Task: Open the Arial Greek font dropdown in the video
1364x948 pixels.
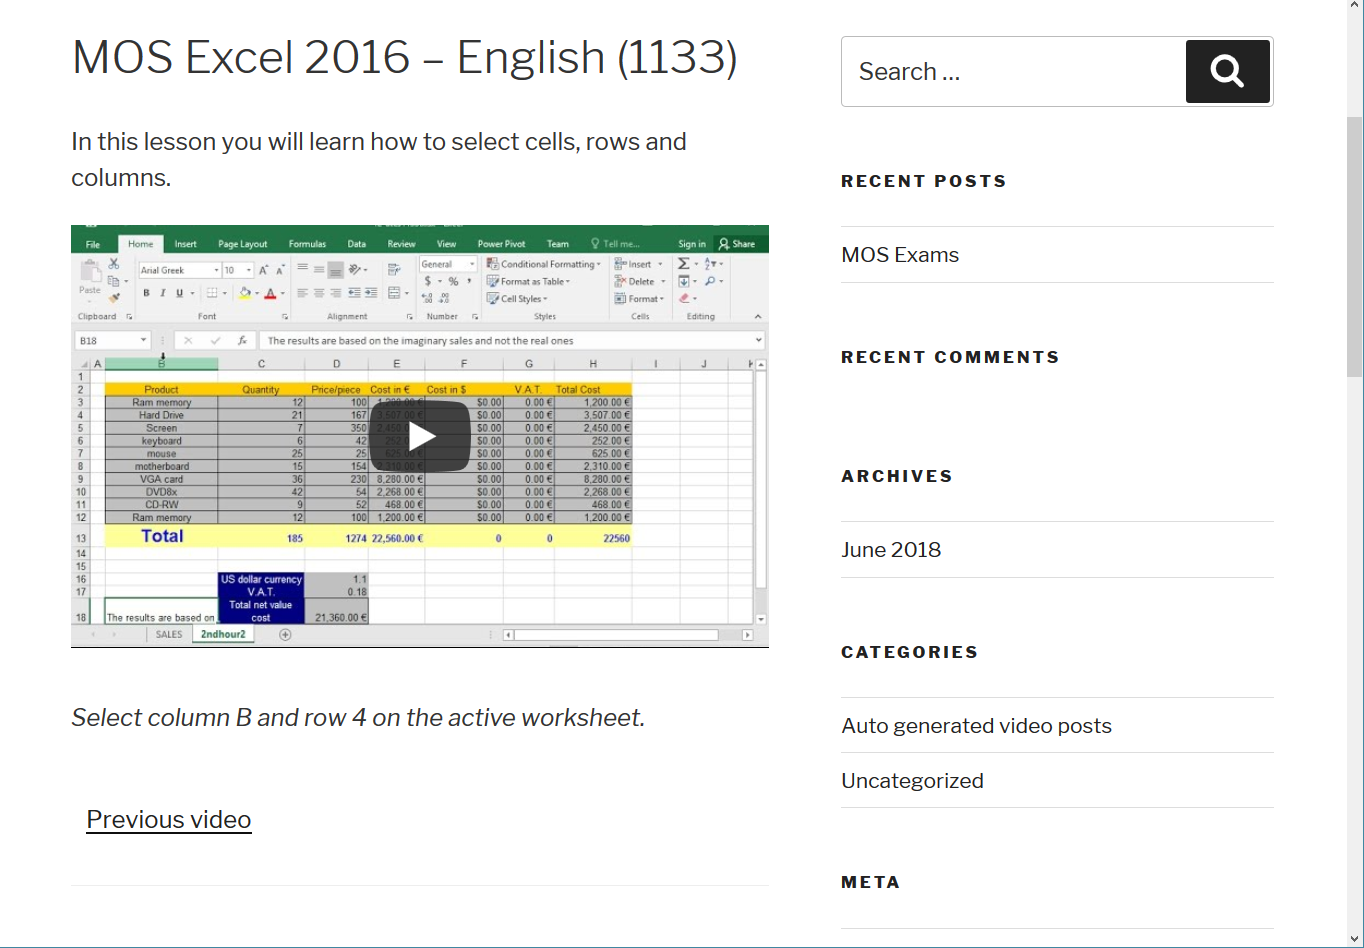Action: tap(216, 270)
